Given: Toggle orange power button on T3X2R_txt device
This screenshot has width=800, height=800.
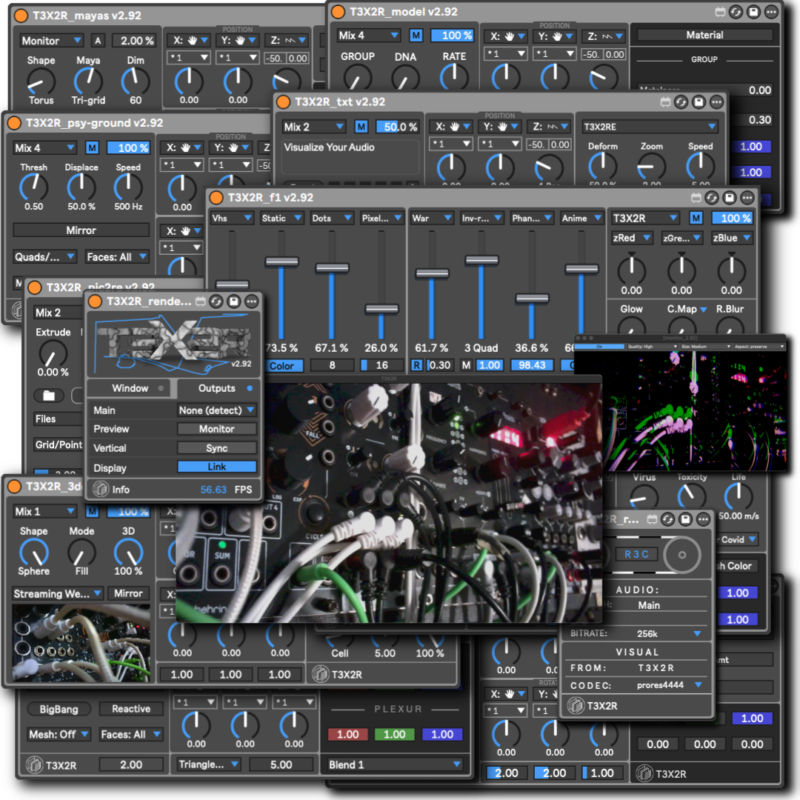Looking at the screenshot, I should pos(283,102).
